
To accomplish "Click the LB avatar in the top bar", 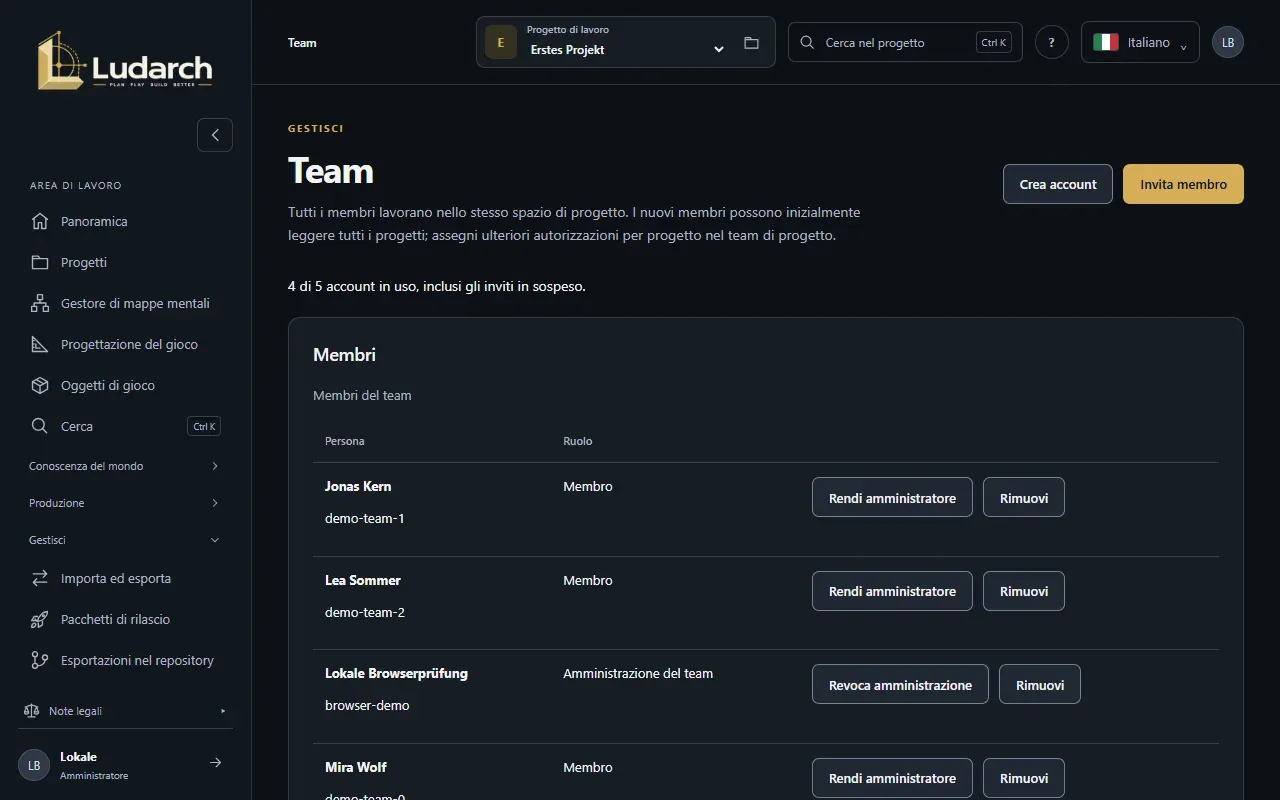I will click(x=1228, y=42).
